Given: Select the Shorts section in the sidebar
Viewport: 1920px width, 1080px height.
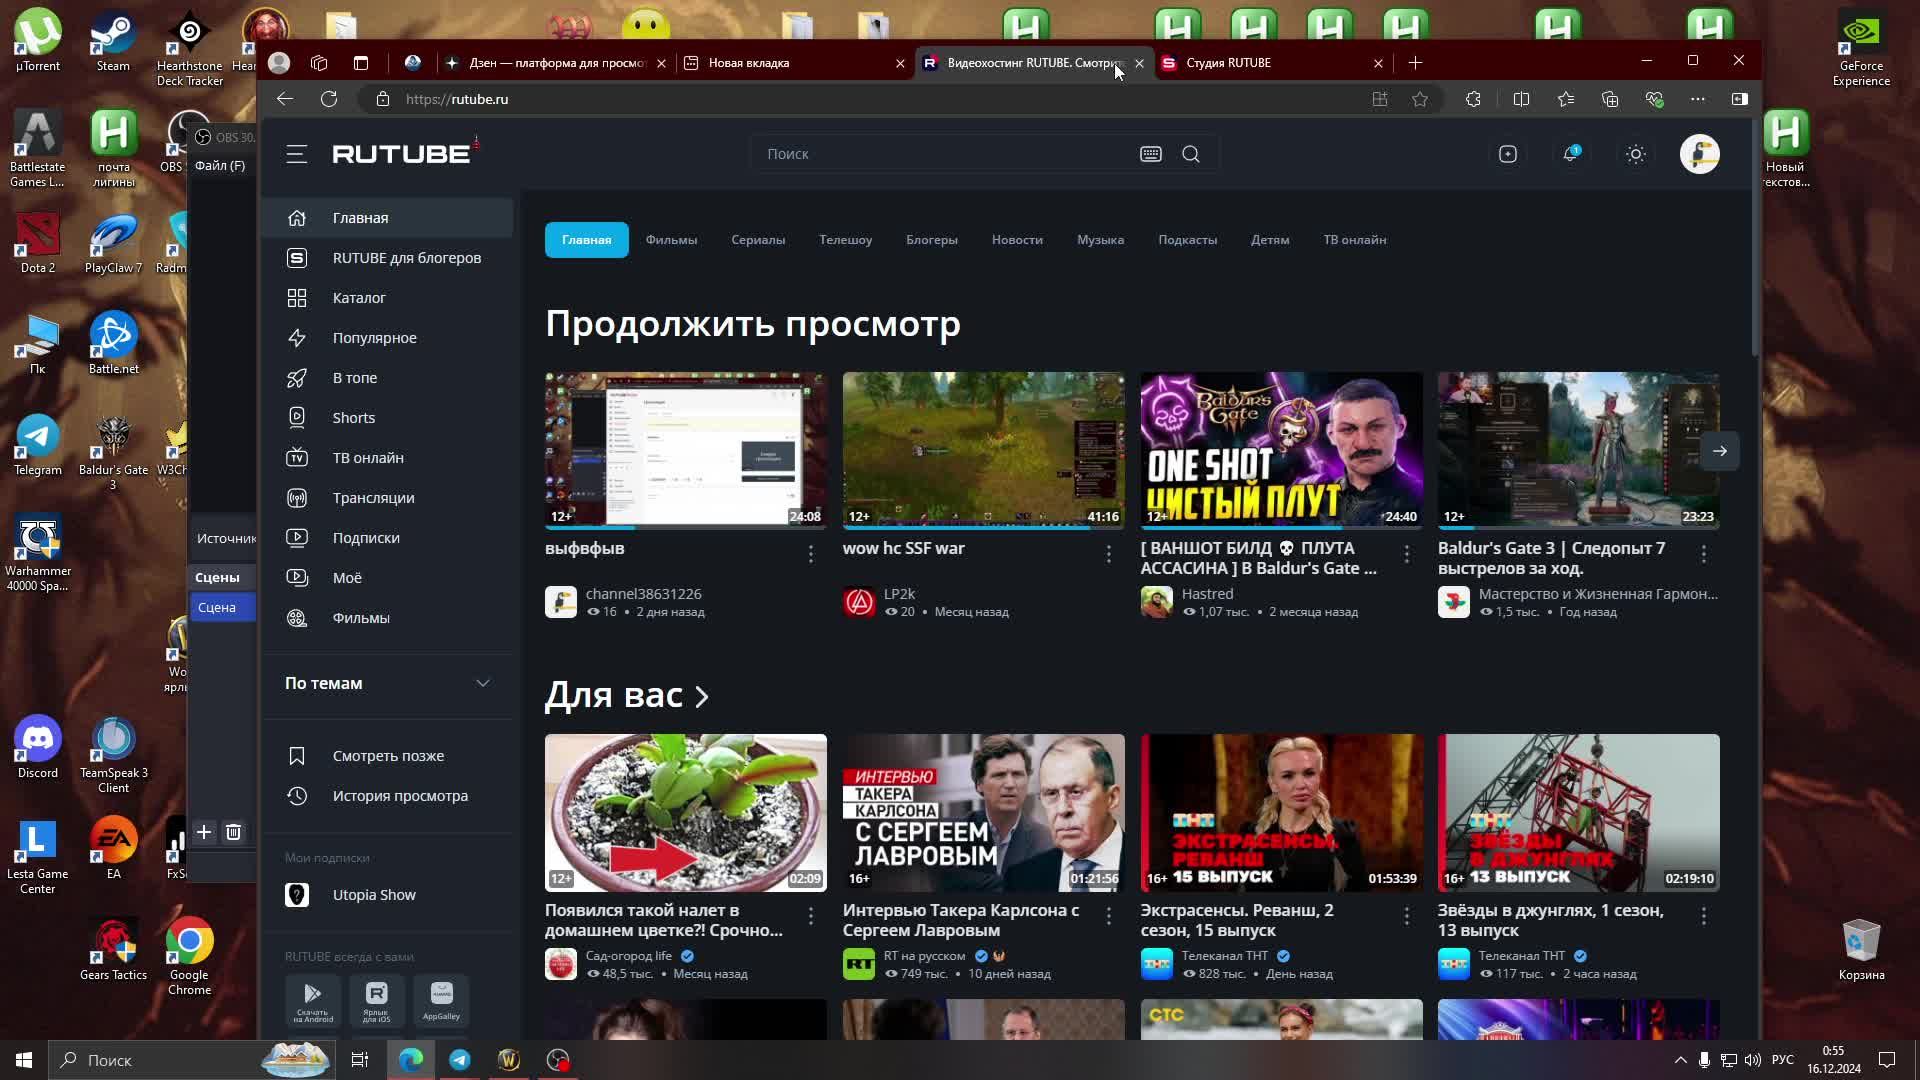Looking at the screenshot, I should tap(354, 417).
